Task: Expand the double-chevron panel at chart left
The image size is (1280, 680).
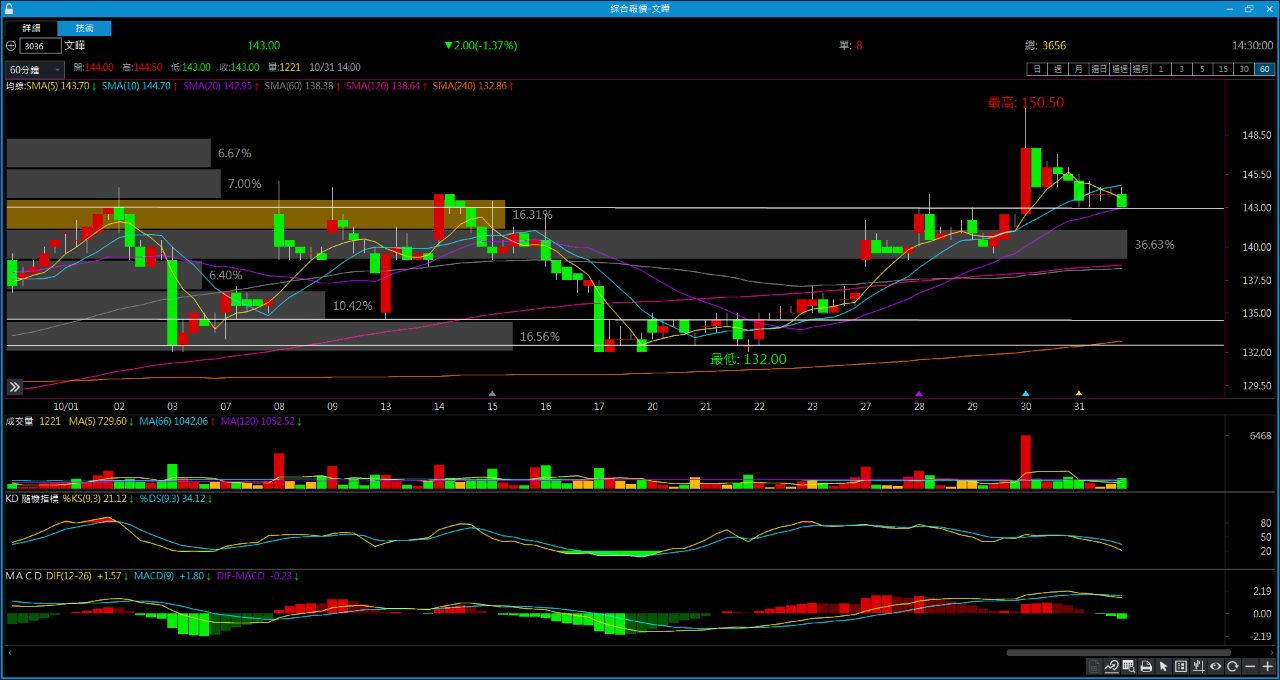Action: click(x=14, y=387)
